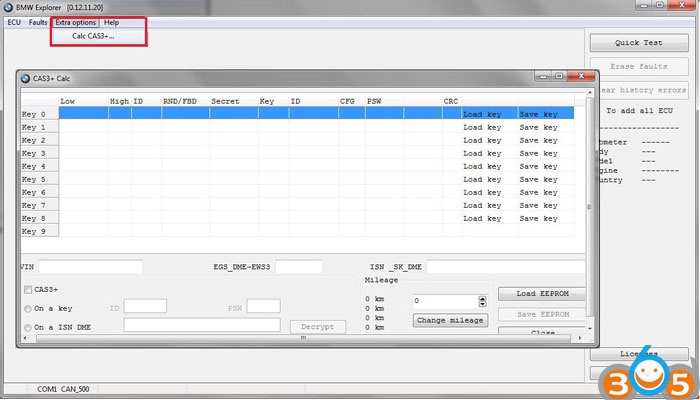Image resolution: width=700 pixels, height=400 pixels.
Task: Maximize the CAS3+ Calc window
Action: pos(559,76)
